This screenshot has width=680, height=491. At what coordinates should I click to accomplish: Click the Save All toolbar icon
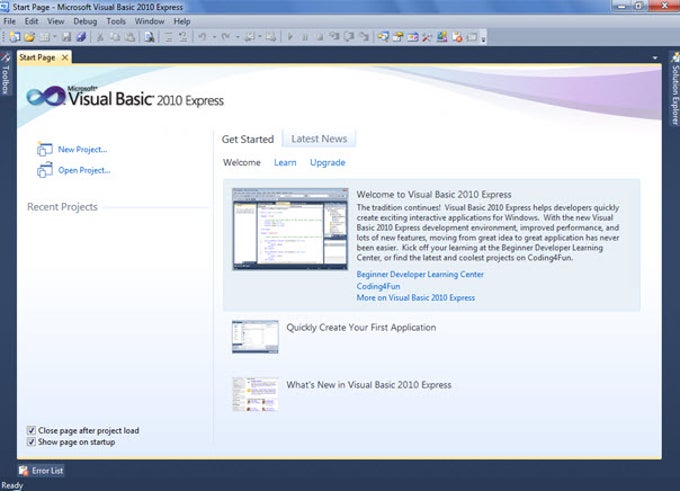tap(81, 37)
